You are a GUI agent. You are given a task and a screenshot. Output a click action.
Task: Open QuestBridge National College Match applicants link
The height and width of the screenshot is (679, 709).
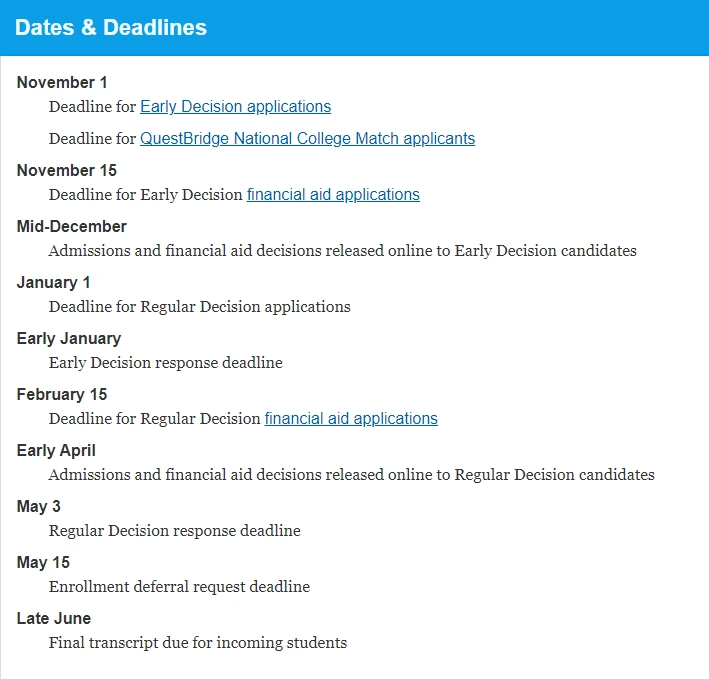click(x=307, y=138)
